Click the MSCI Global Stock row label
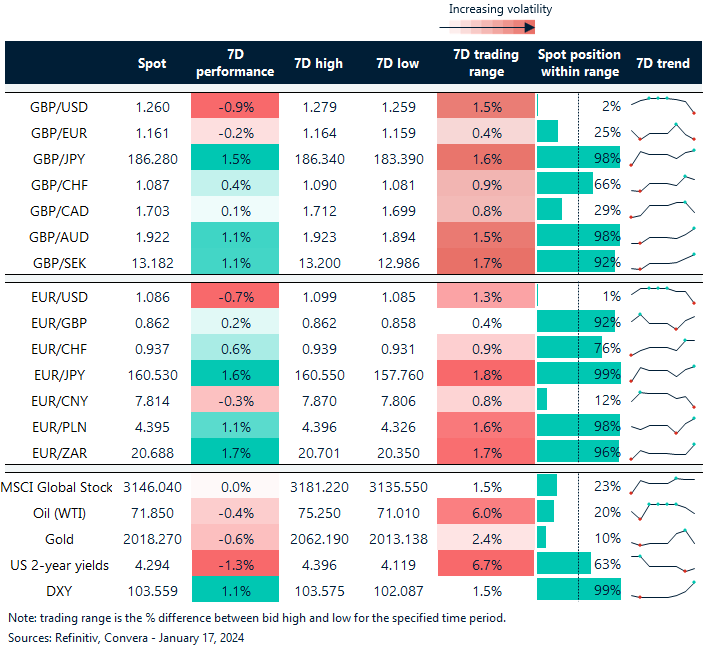Viewport: 709px width, 648px height. pyautogui.click(x=57, y=485)
